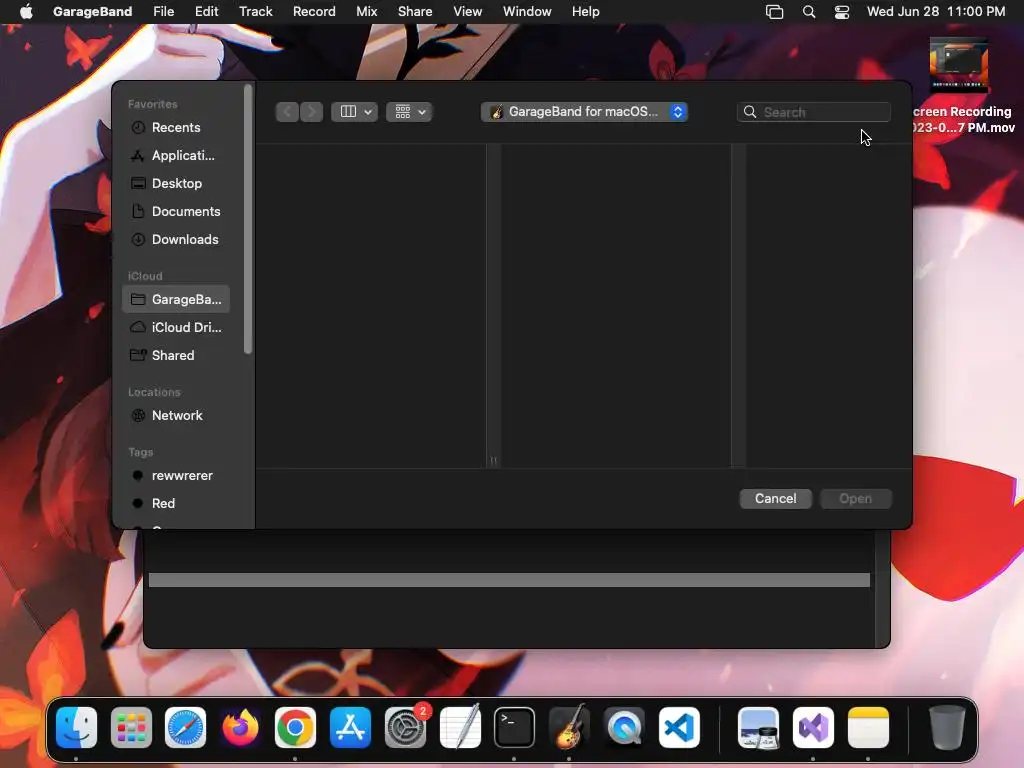Viewport: 1024px width, 768px height.
Task: Click the Stage Manager menu bar icon
Action: click(775, 12)
